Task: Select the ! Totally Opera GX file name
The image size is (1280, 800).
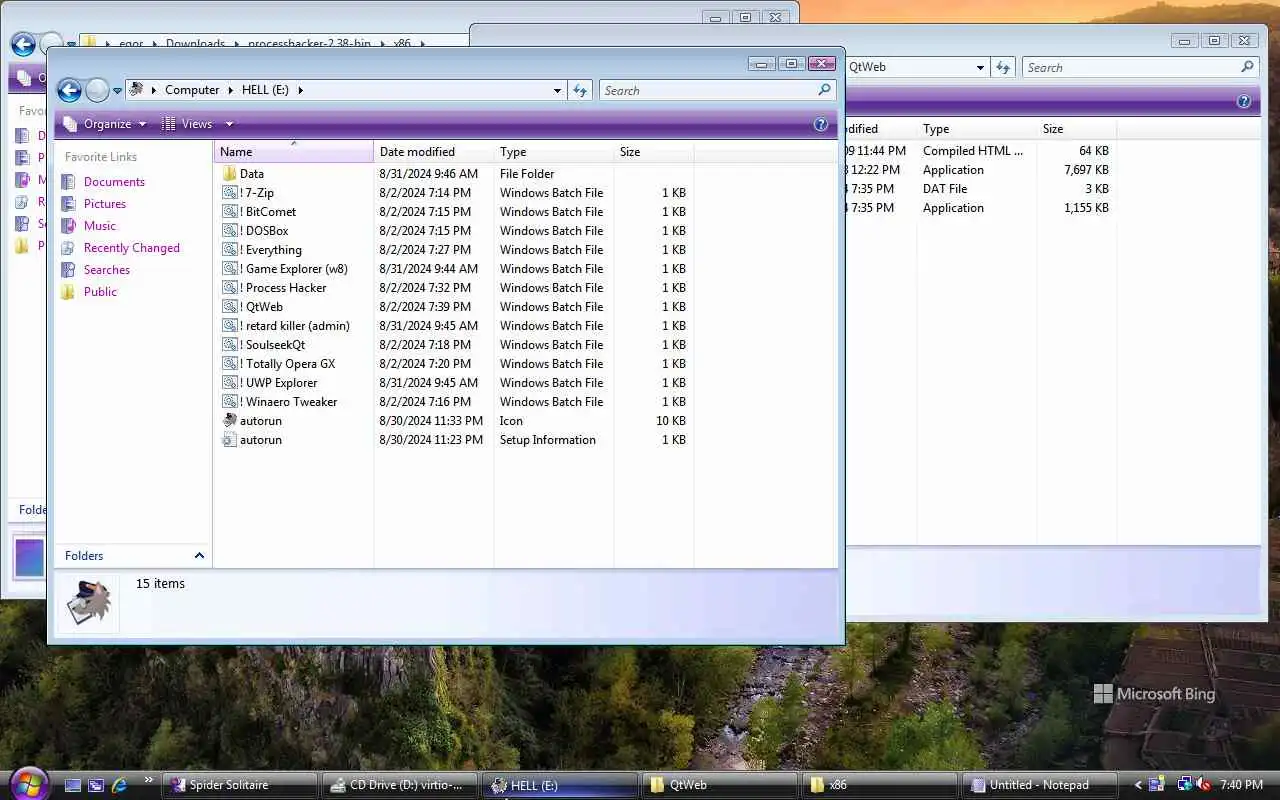Action: [x=288, y=364]
